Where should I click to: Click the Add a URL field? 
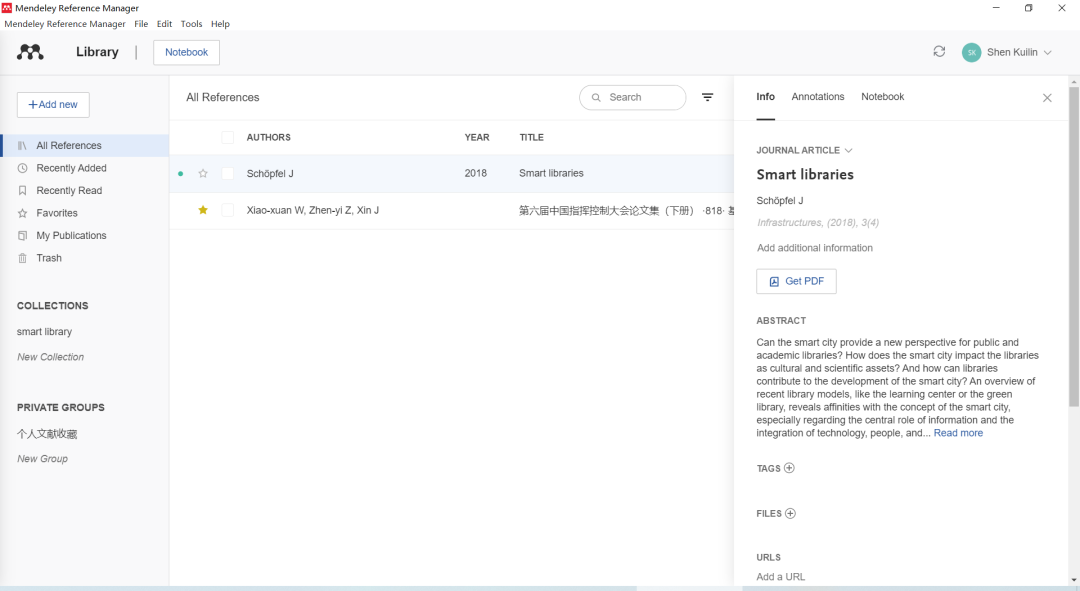pyautogui.click(x=780, y=577)
